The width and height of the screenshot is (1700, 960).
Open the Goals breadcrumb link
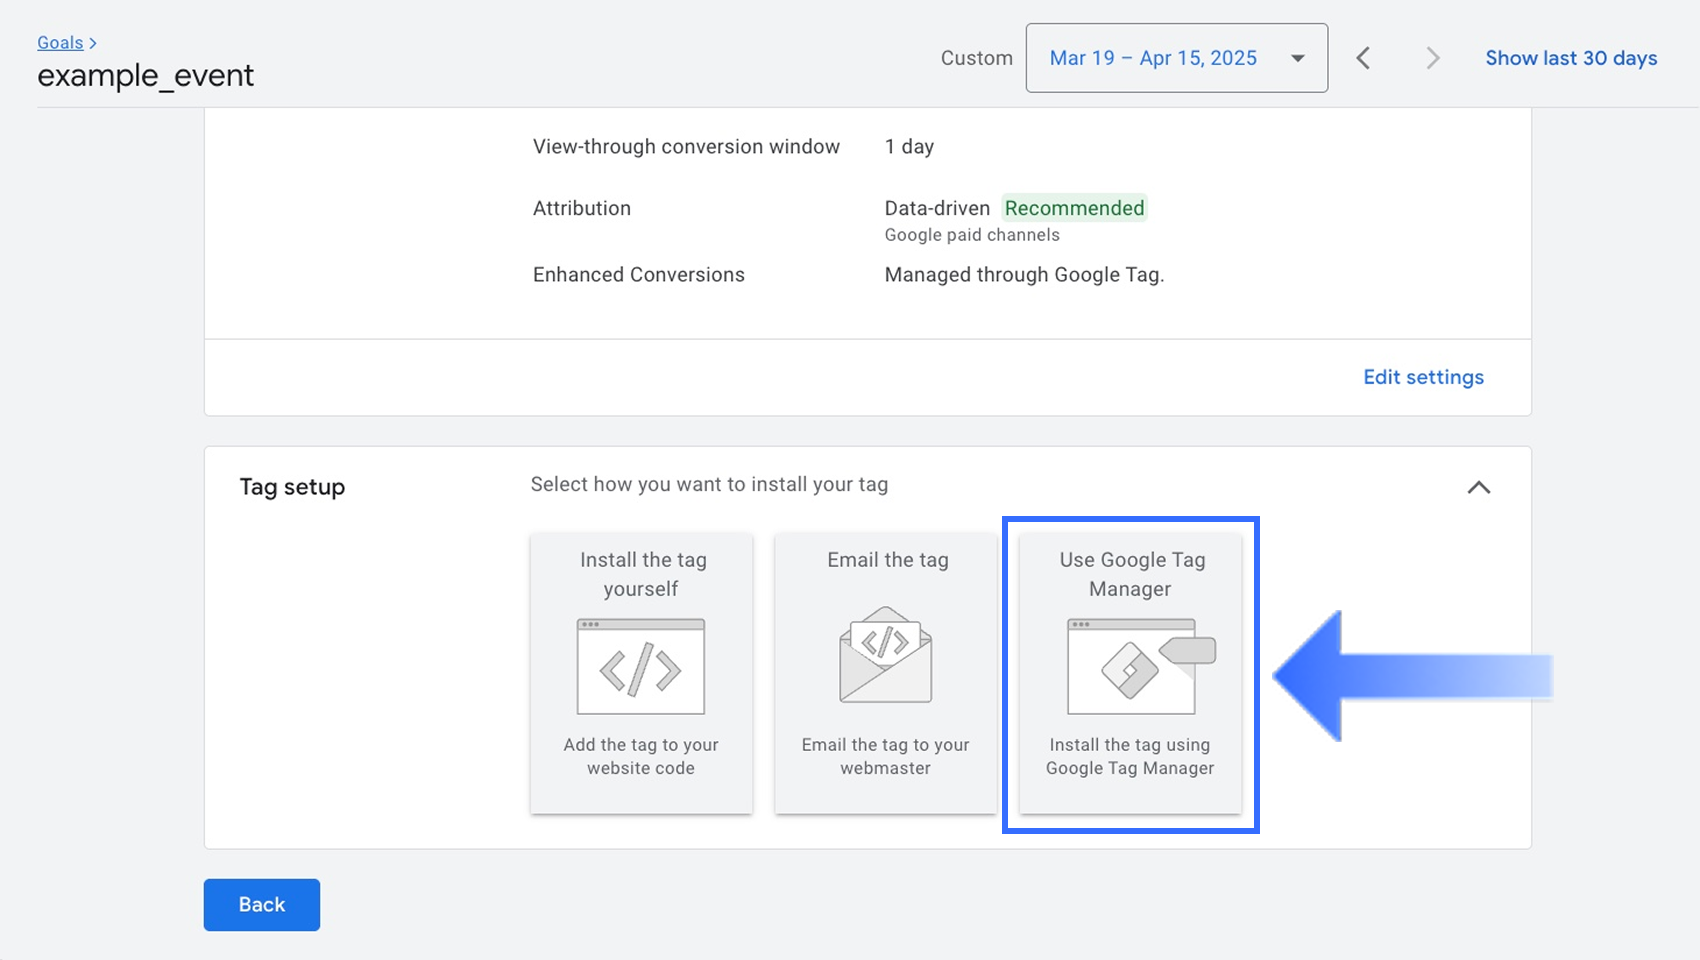tap(60, 43)
